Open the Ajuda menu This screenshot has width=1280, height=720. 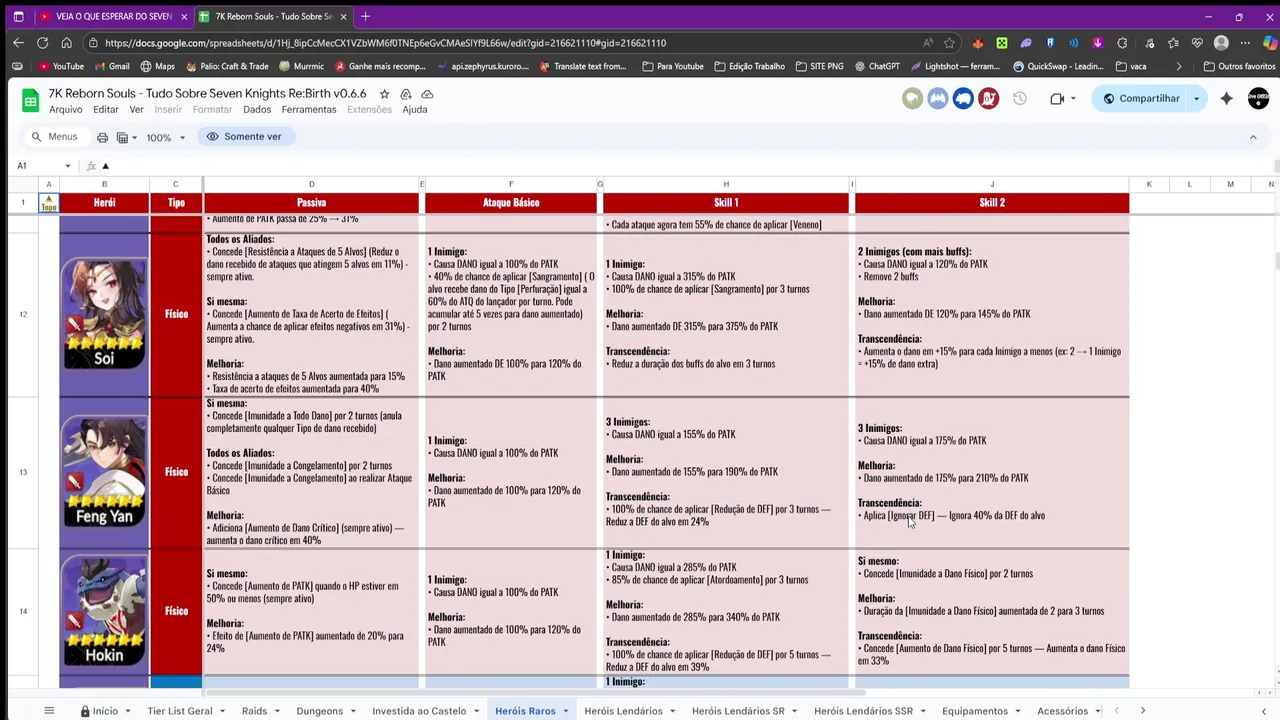click(415, 110)
